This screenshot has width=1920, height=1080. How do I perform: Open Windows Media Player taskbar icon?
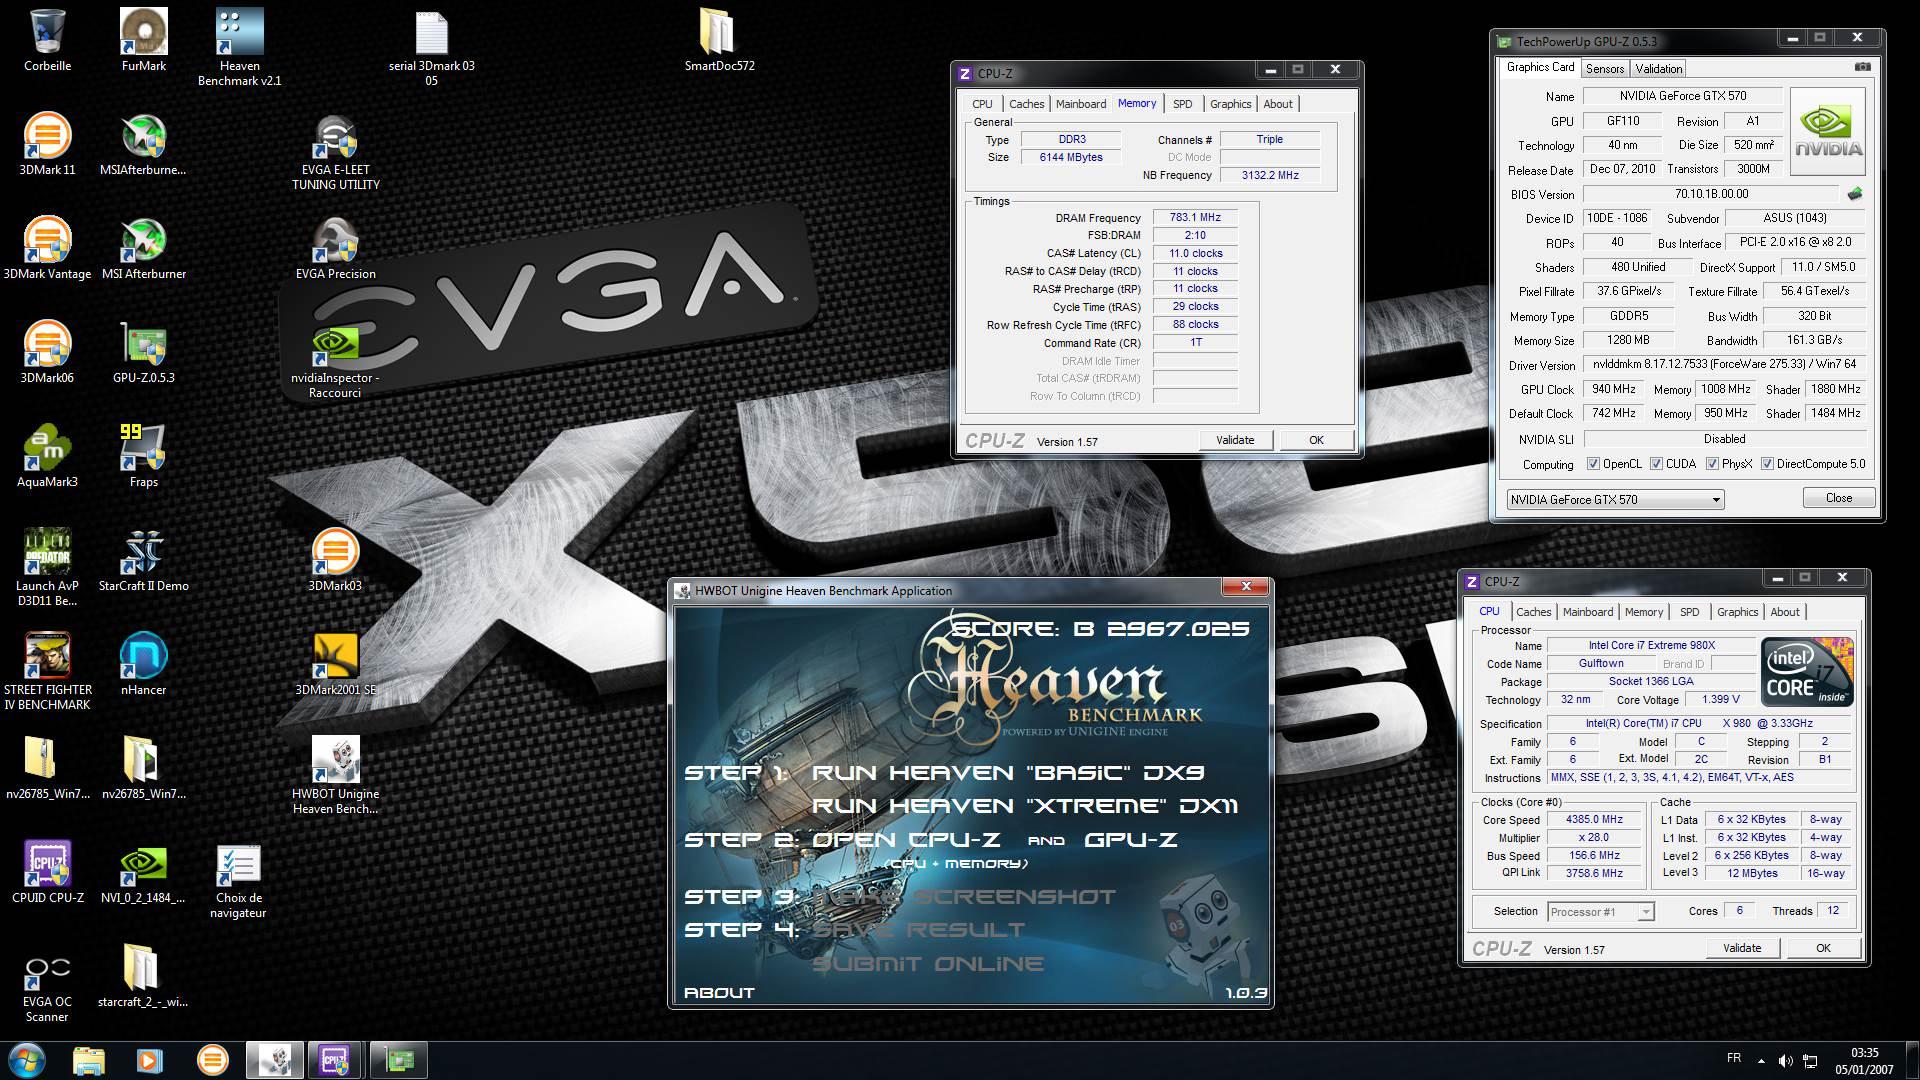pos(149,1060)
